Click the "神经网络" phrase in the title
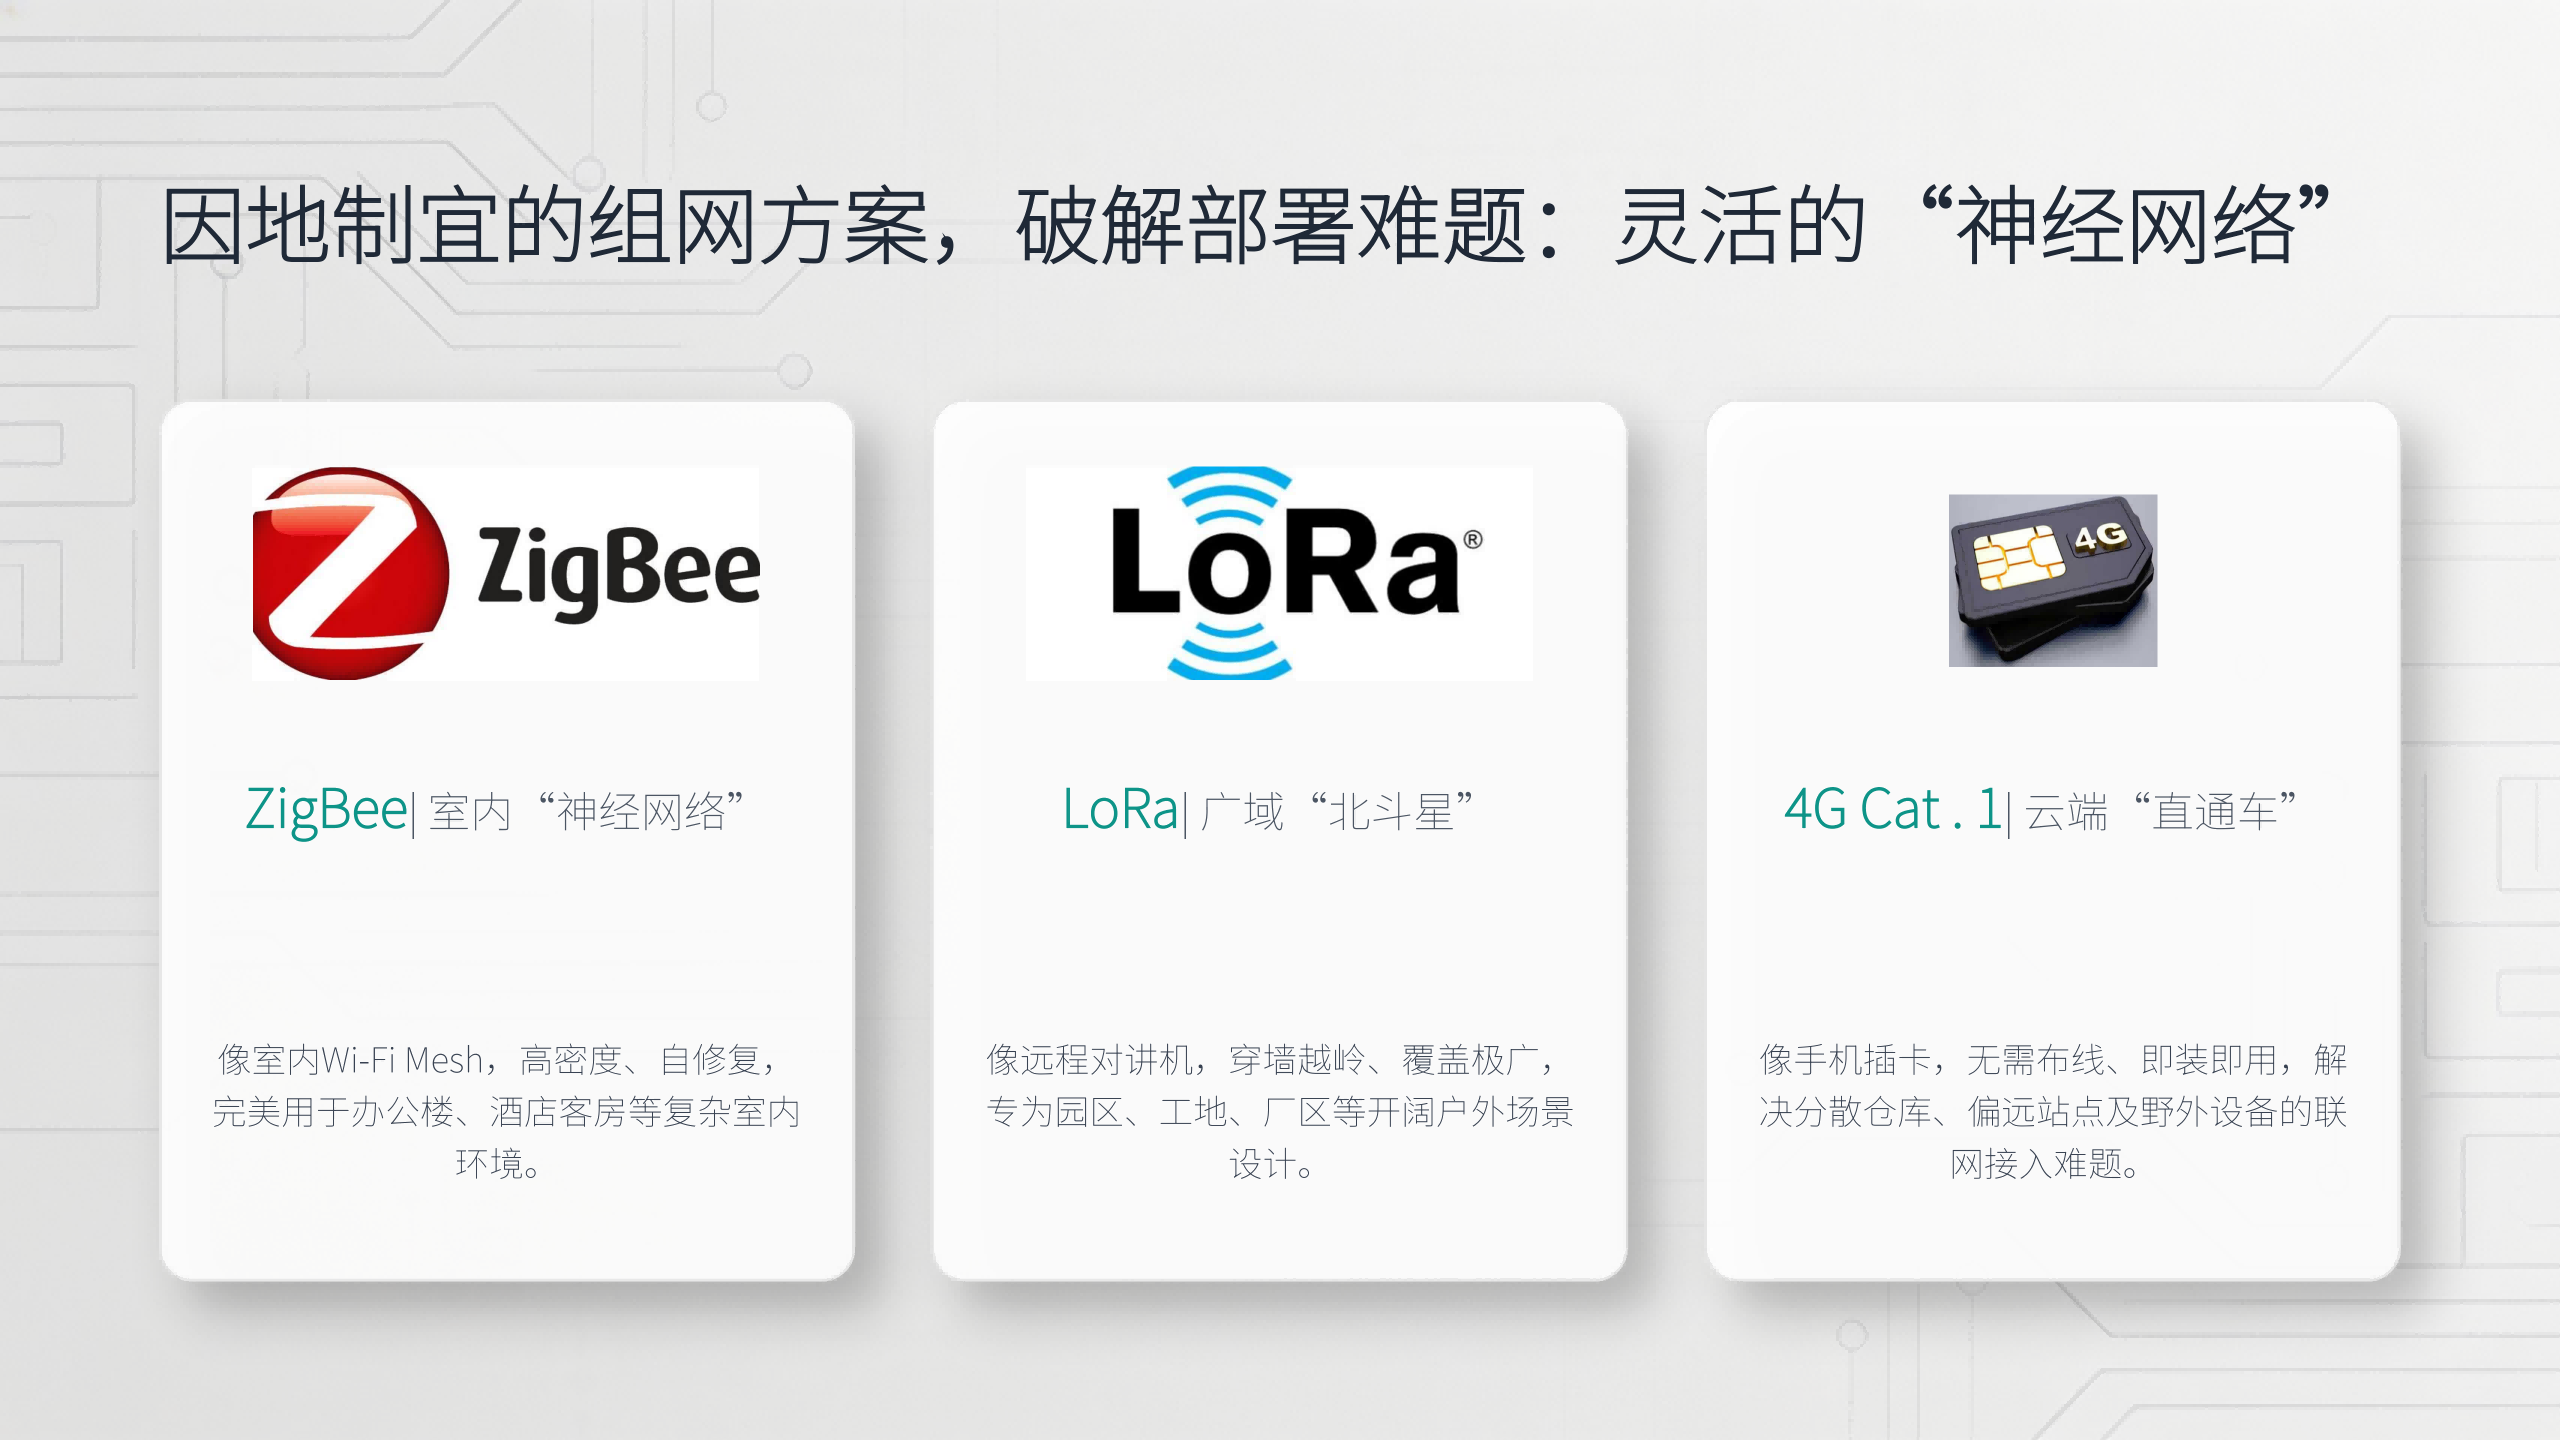This screenshot has width=2560, height=1440. click(2126, 226)
